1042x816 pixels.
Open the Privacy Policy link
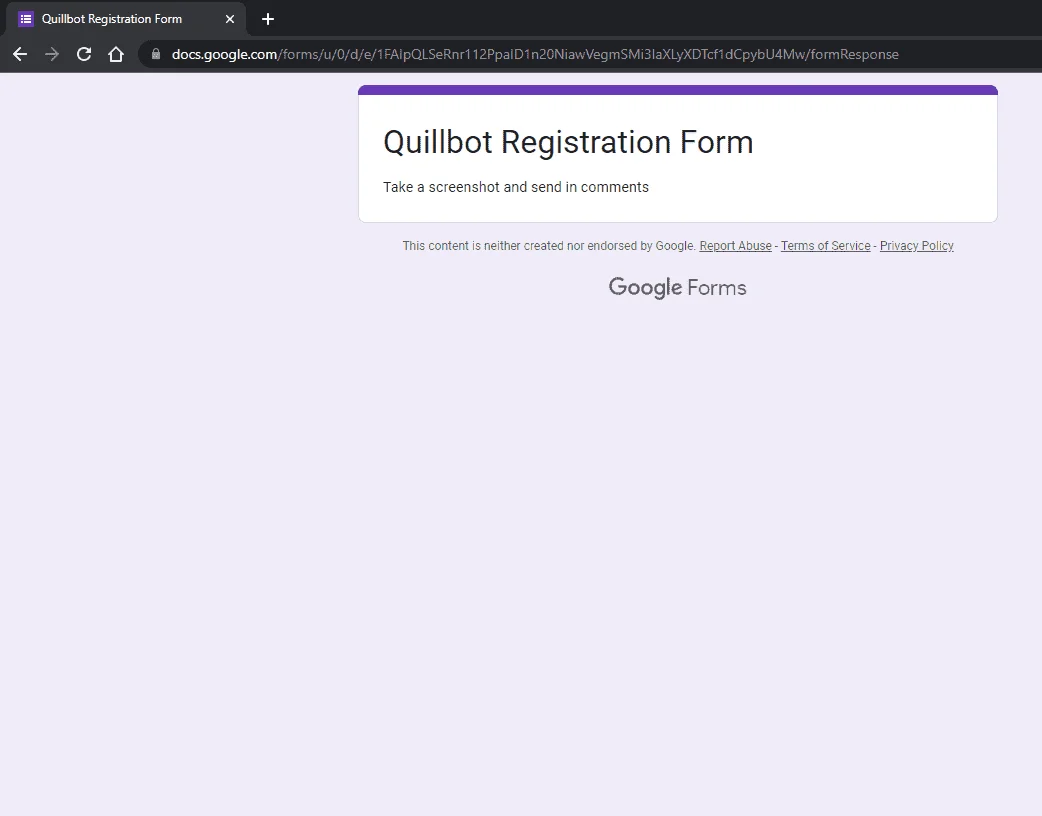pyautogui.click(x=916, y=246)
